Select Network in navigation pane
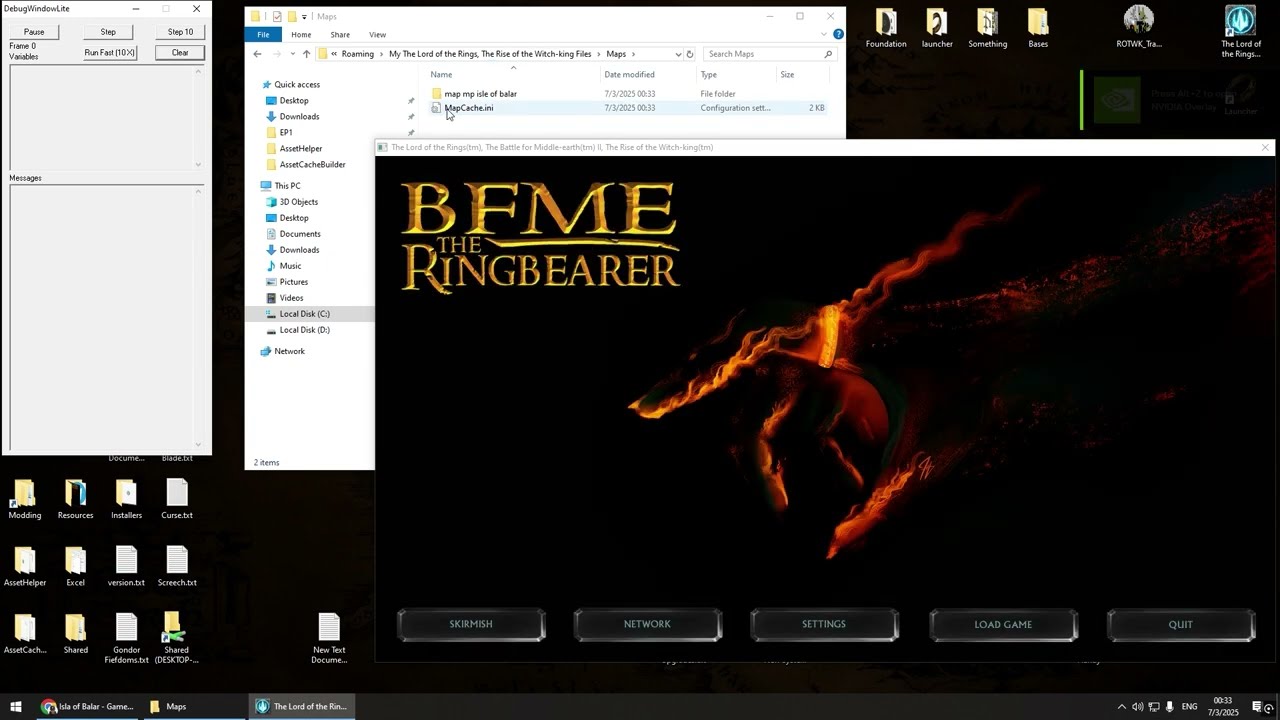This screenshot has height=720, width=1280. [x=289, y=352]
